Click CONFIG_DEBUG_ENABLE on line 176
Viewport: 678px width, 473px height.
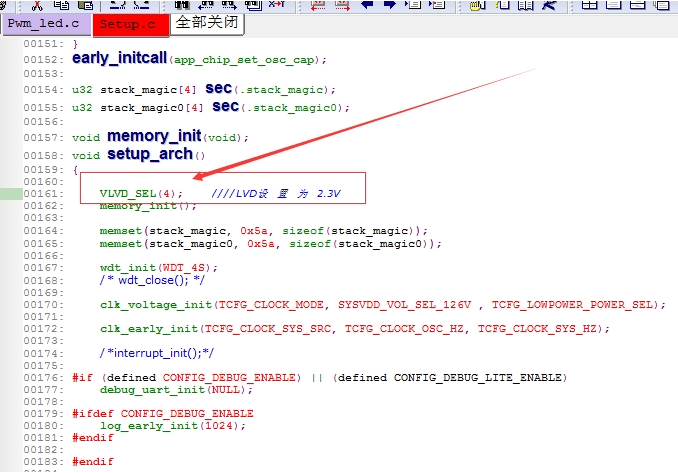click(x=229, y=377)
